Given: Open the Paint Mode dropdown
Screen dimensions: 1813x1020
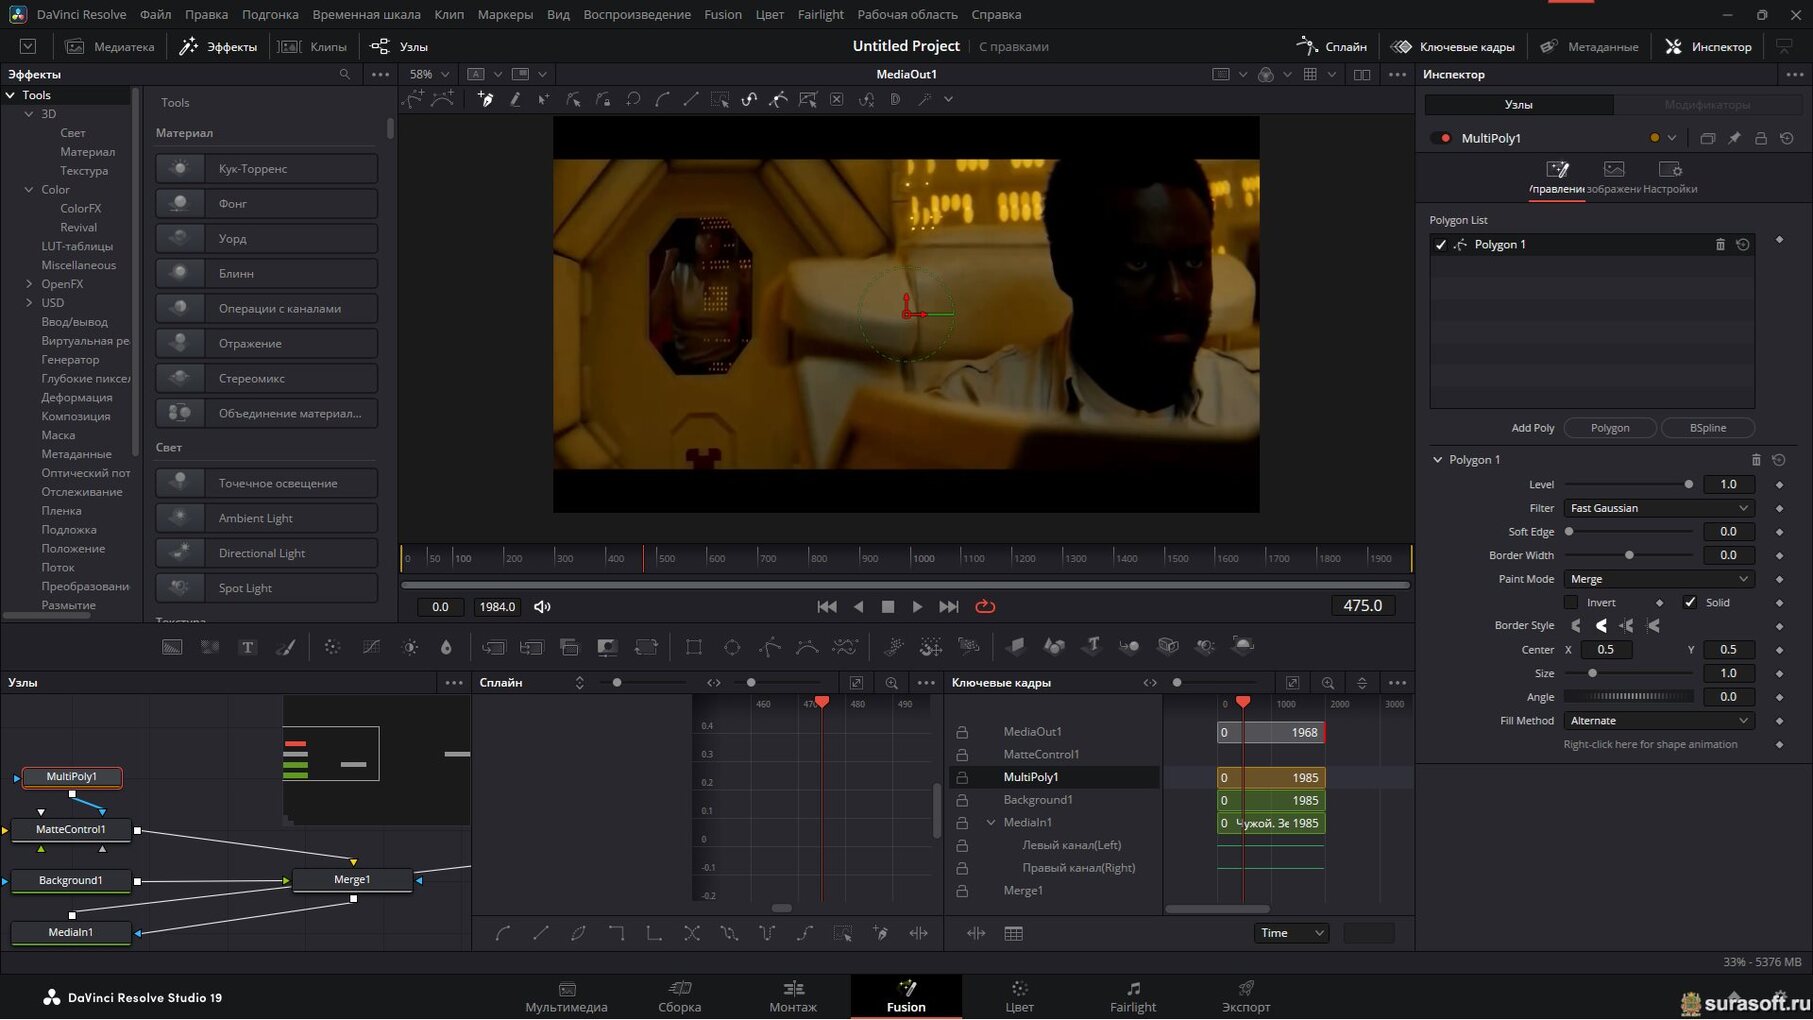Looking at the screenshot, I should 1658,579.
